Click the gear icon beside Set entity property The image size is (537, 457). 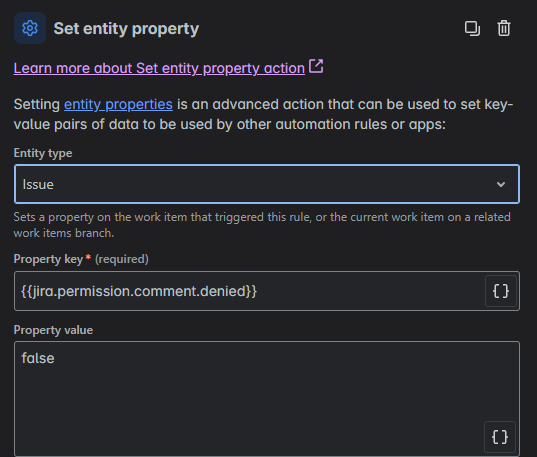tap(30, 28)
